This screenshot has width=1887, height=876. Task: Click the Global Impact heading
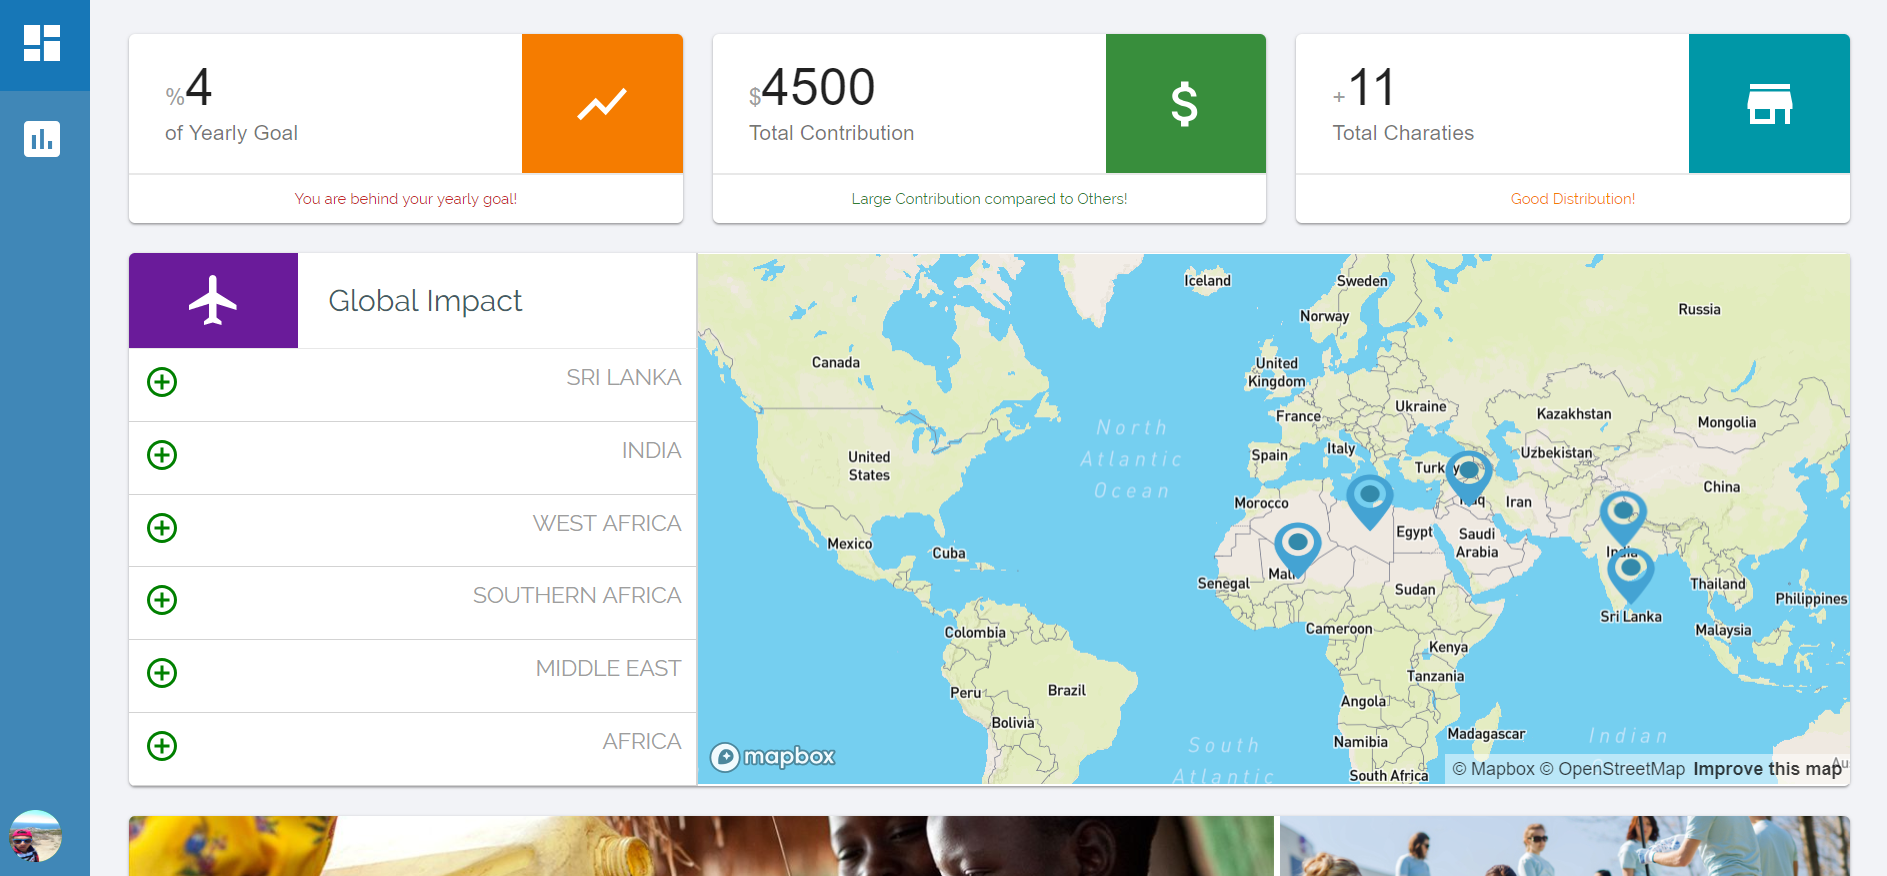pos(425,301)
